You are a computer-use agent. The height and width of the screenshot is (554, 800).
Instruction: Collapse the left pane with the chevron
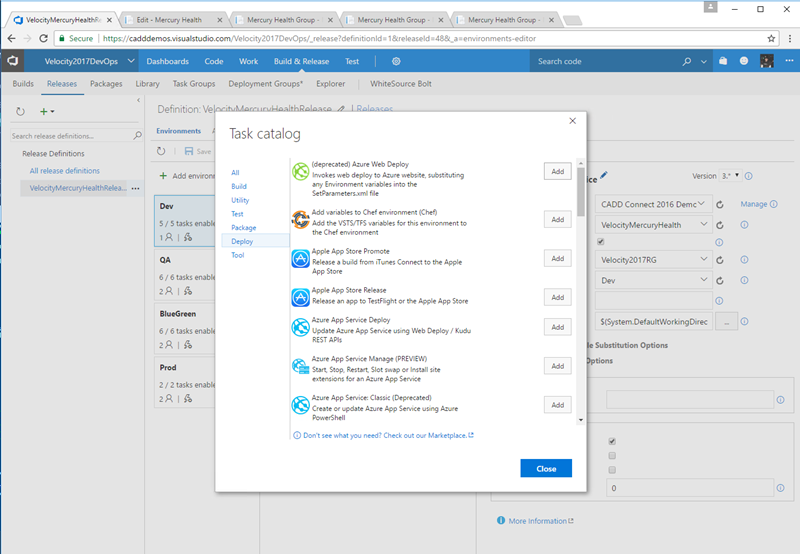pos(138,100)
